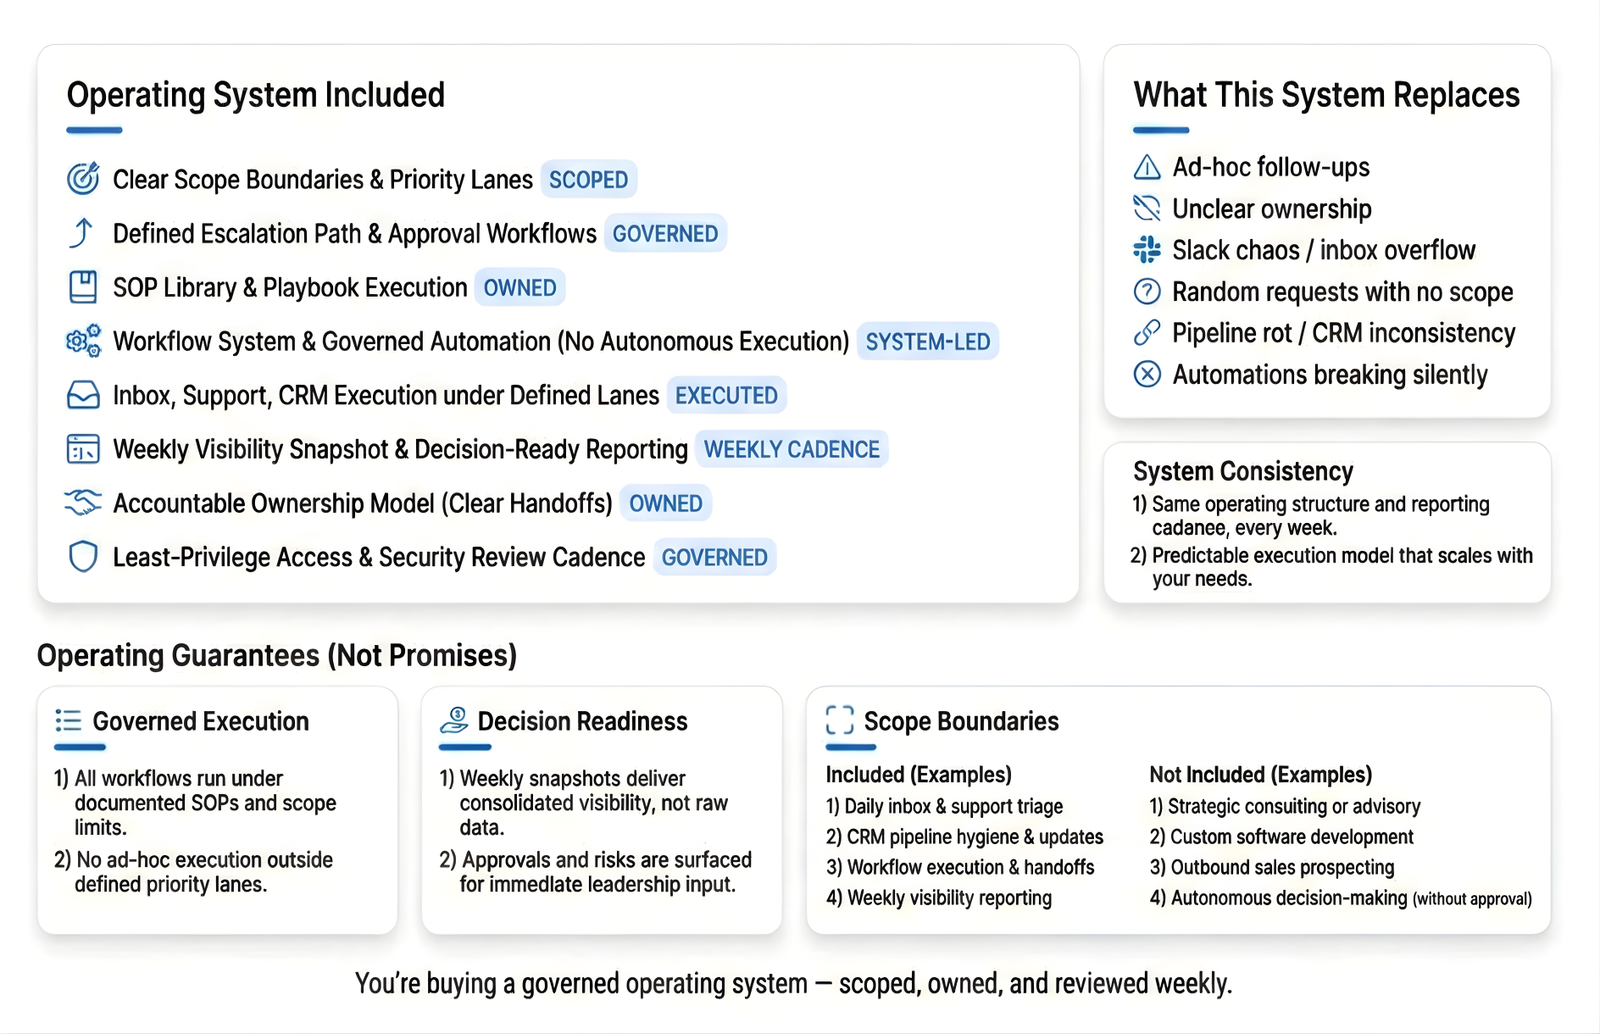Image resolution: width=1600 pixels, height=1034 pixels.
Task: Click the SYSTEM-LED badge
Action: tap(927, 342)
